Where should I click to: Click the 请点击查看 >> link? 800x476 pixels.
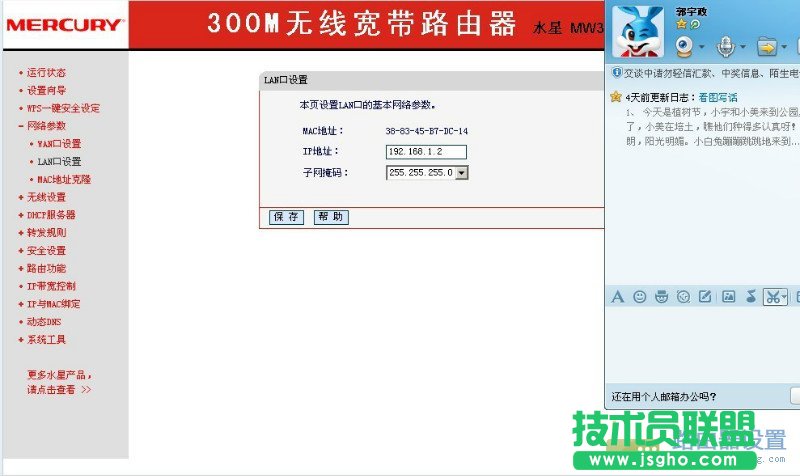pos(59,390)
